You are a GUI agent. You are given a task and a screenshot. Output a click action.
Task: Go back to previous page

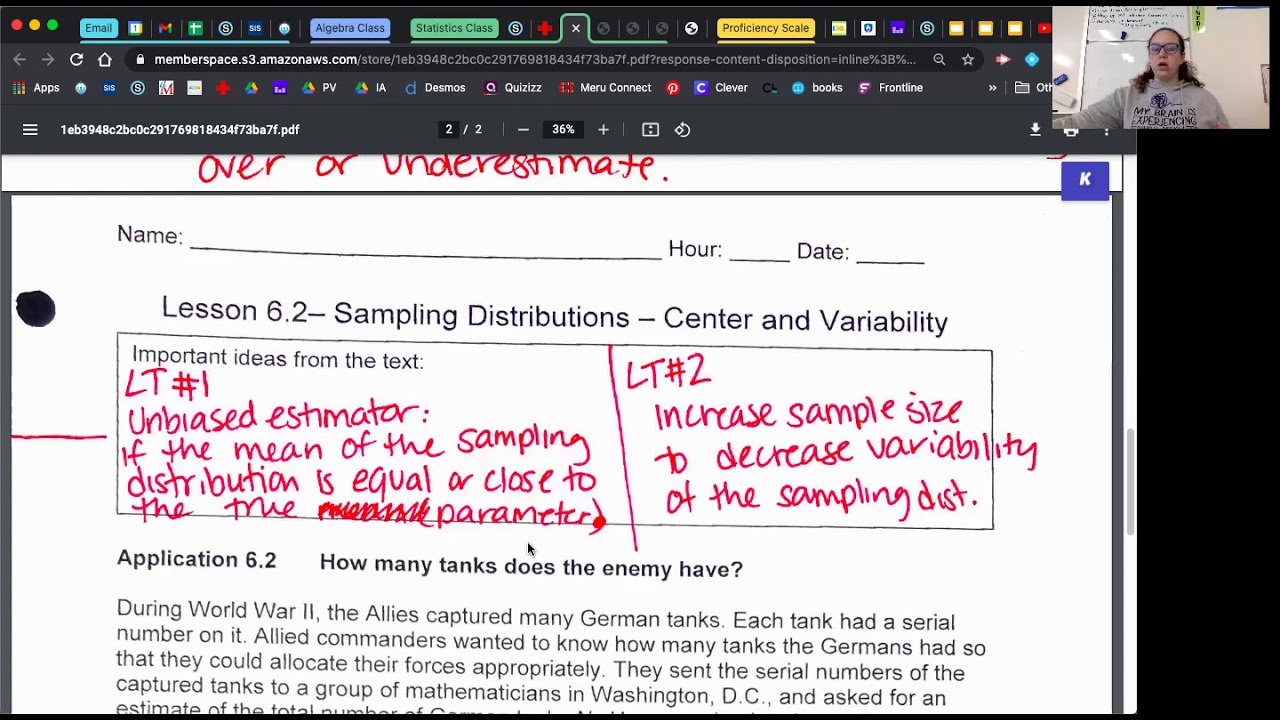(x=20, y=59)
